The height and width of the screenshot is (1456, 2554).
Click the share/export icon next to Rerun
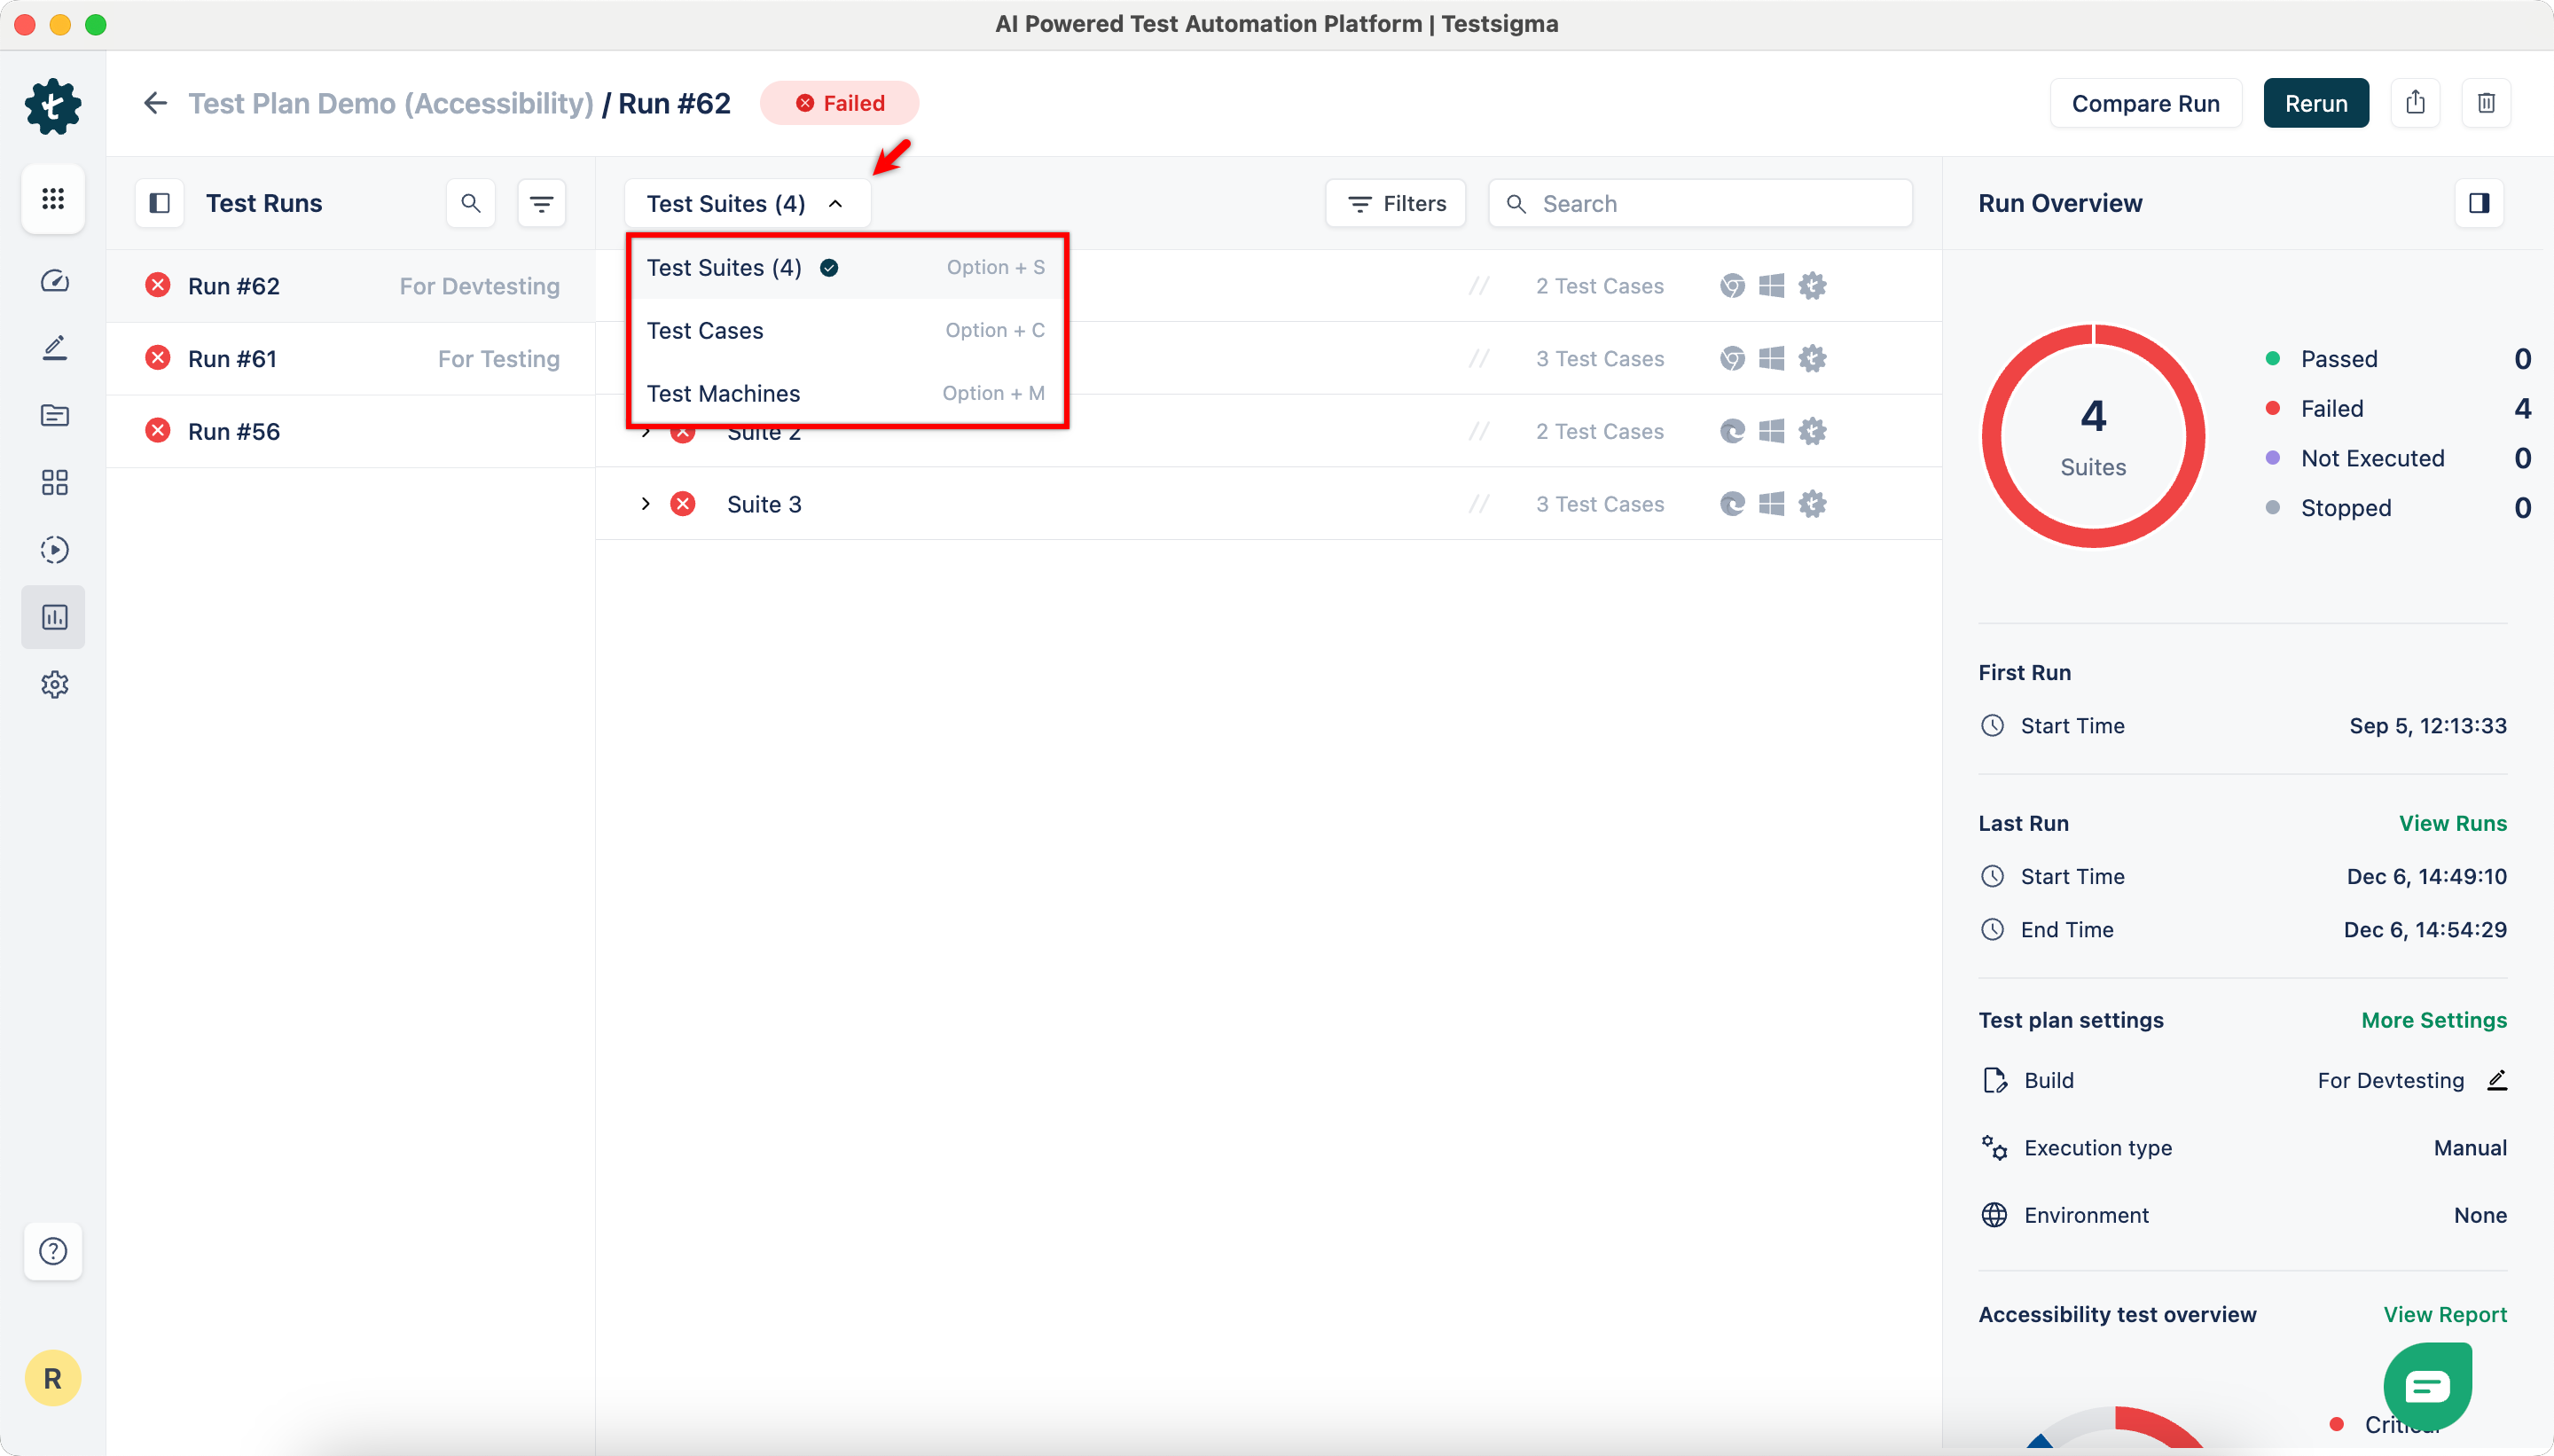coord(2415,103)
